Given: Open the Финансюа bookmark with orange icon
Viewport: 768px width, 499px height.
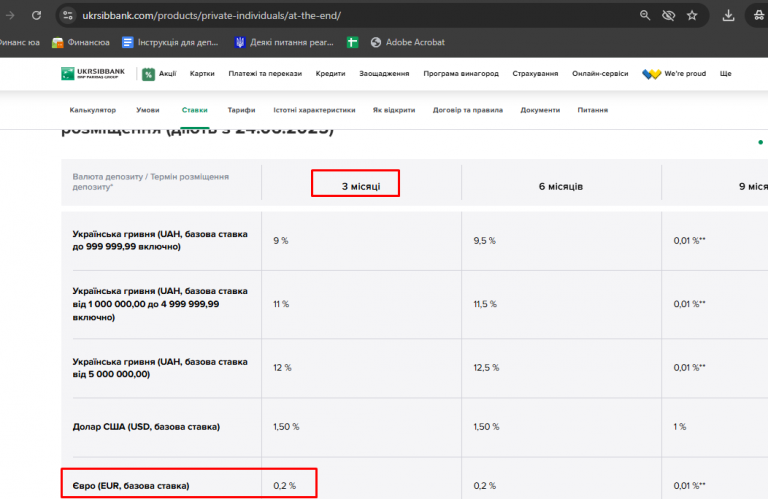Looking at the screenshot, I should coord(81,43).
